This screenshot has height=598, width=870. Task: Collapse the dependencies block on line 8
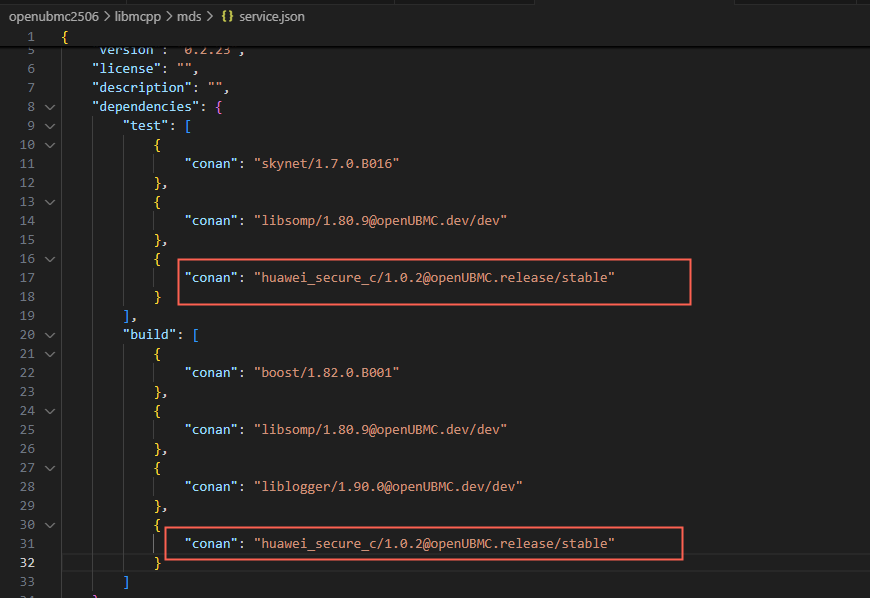pyautogui.click(x=50, y=107)
